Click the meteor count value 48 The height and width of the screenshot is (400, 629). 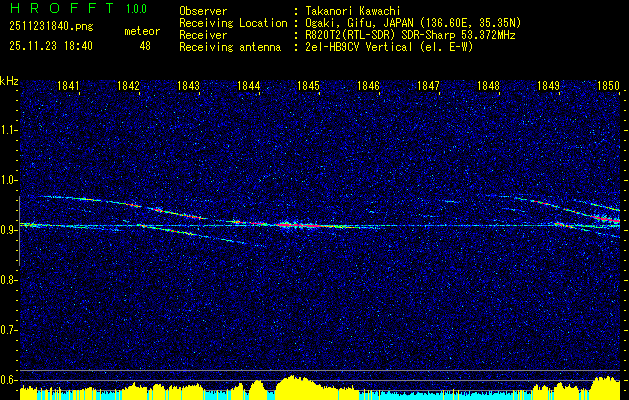click(145, 46)
